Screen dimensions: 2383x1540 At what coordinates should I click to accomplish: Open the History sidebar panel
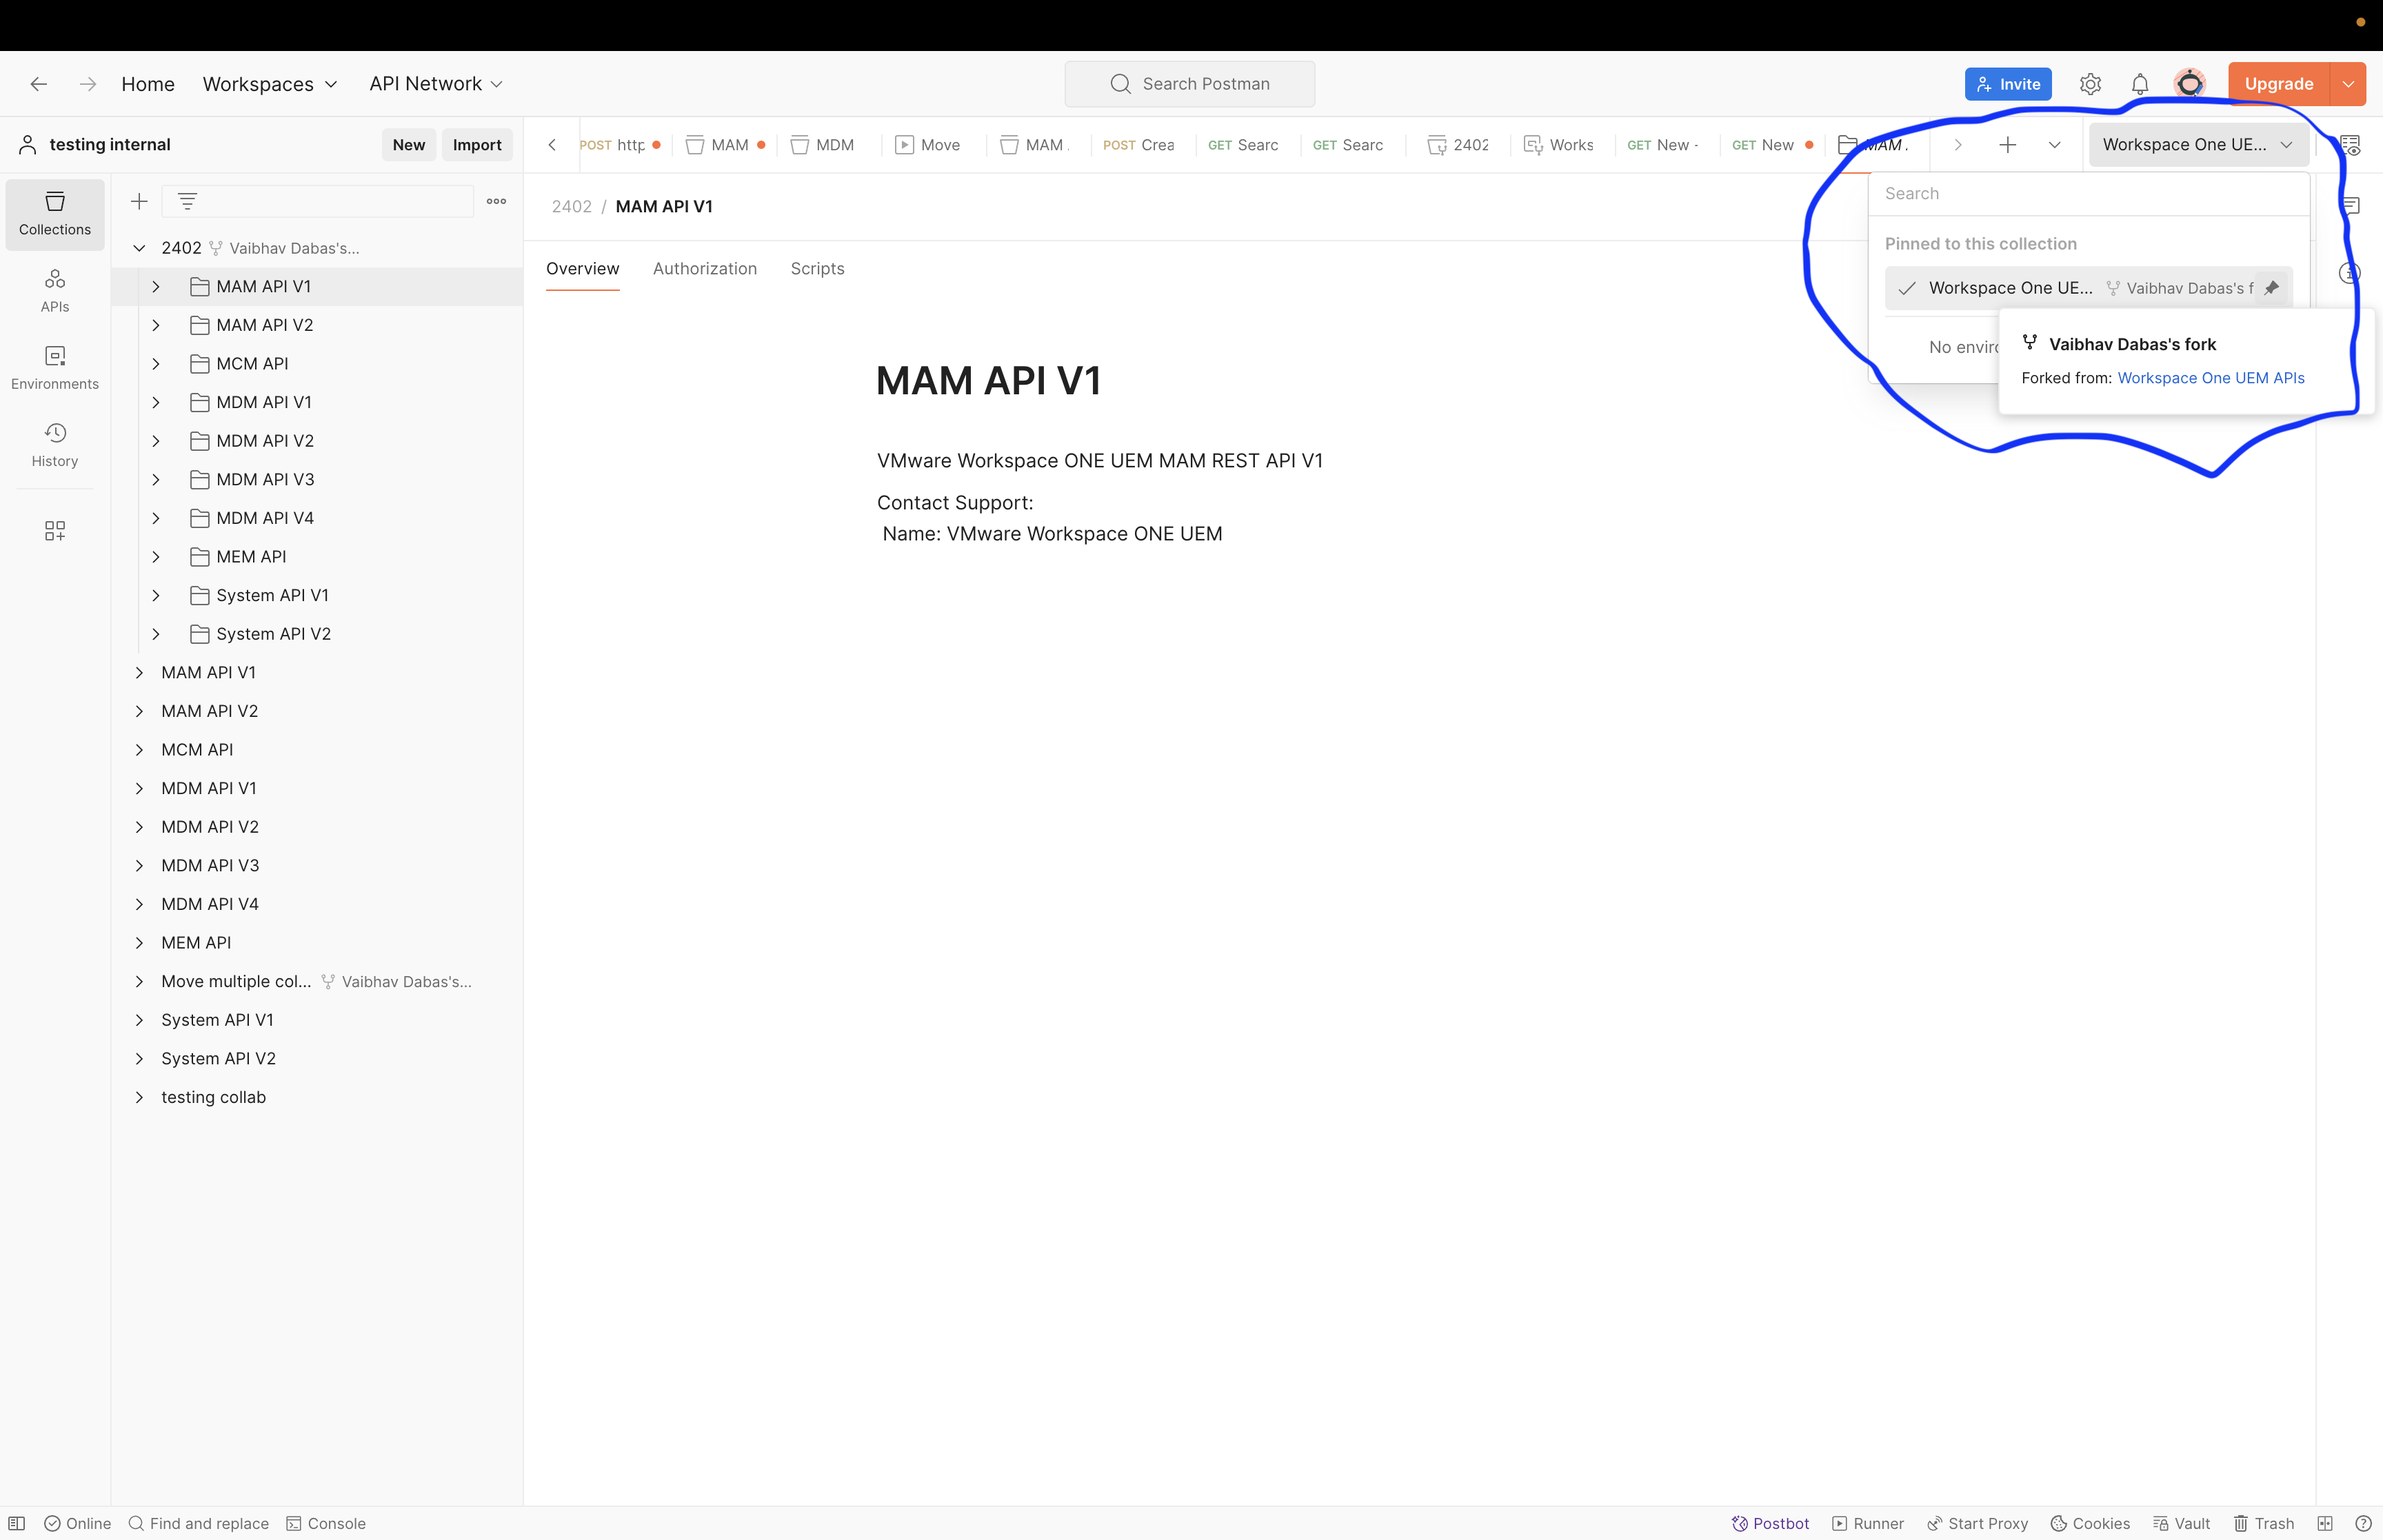54,445
